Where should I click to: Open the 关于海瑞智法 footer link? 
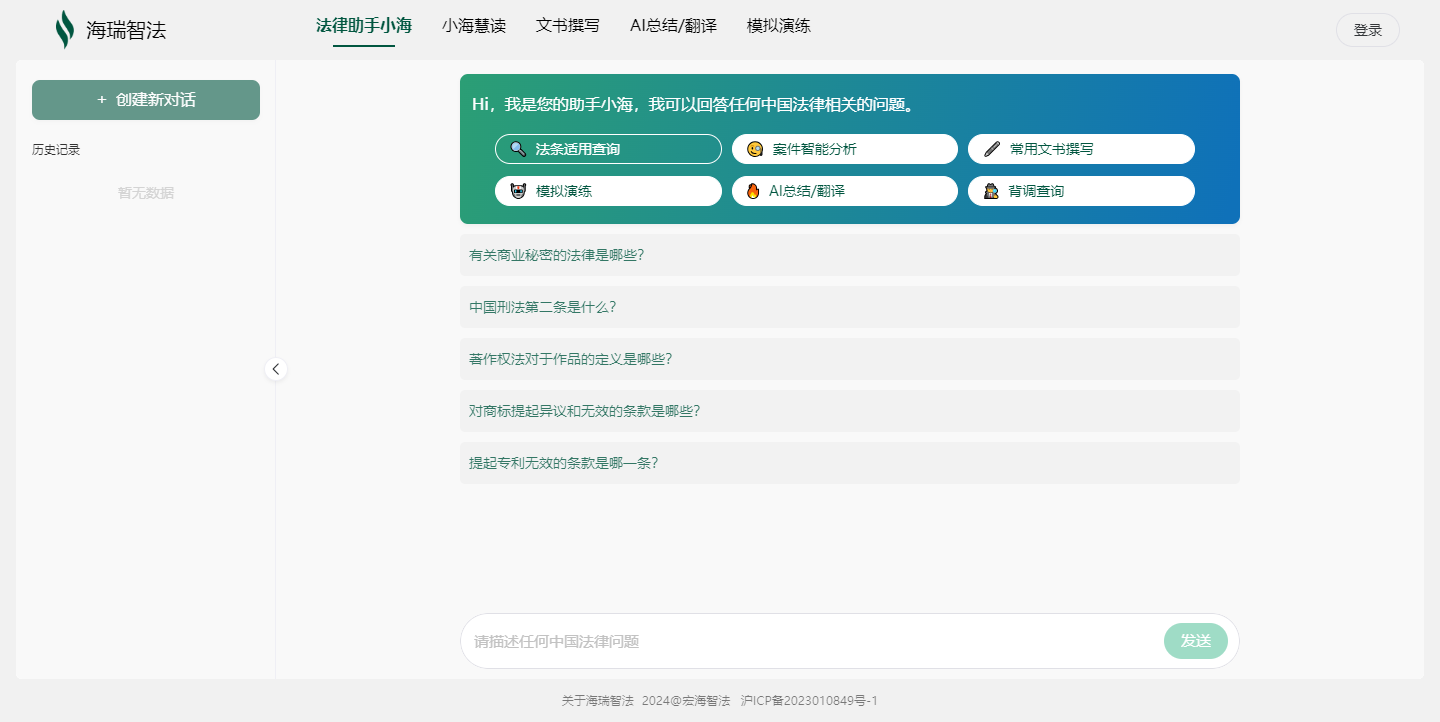(x=598, y=701)
